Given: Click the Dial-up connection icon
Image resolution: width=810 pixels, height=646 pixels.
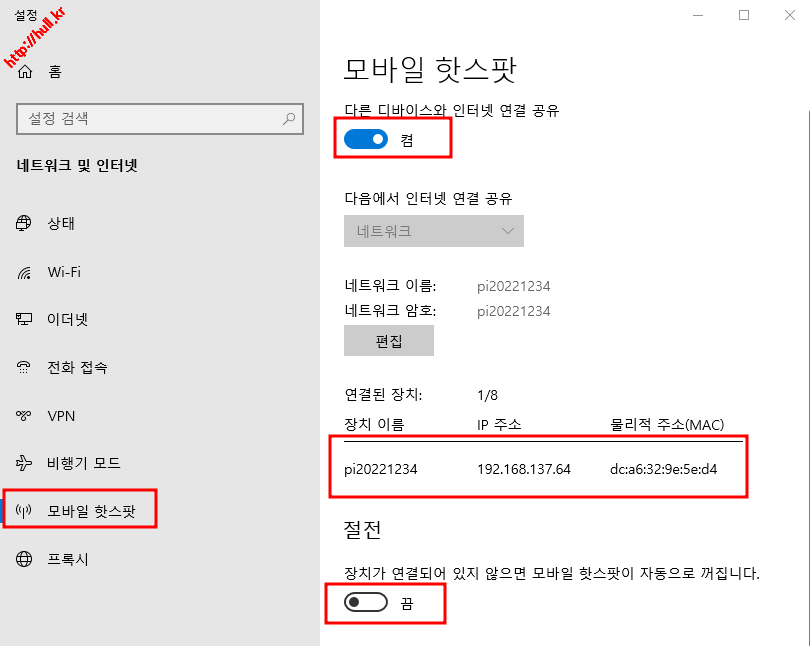Looking at the screenshot, I should (25, 368).
